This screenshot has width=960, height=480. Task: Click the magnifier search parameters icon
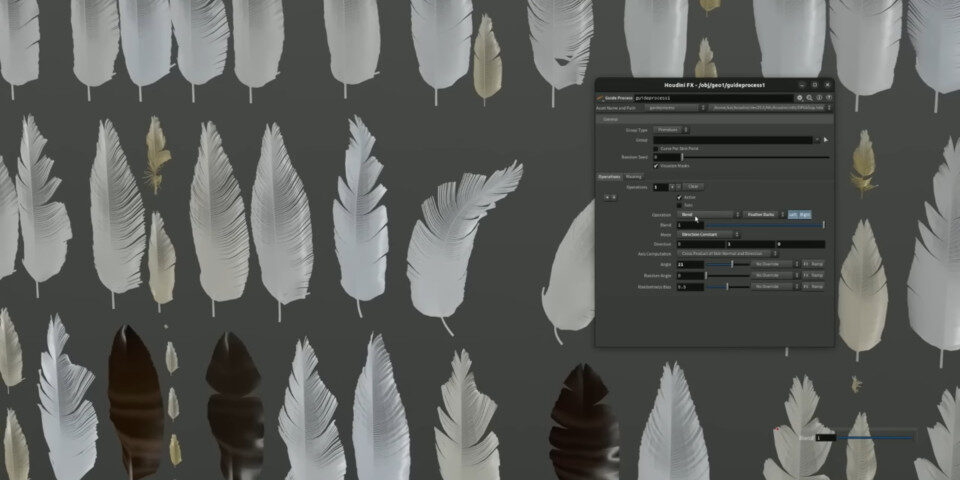click(809, 98)
